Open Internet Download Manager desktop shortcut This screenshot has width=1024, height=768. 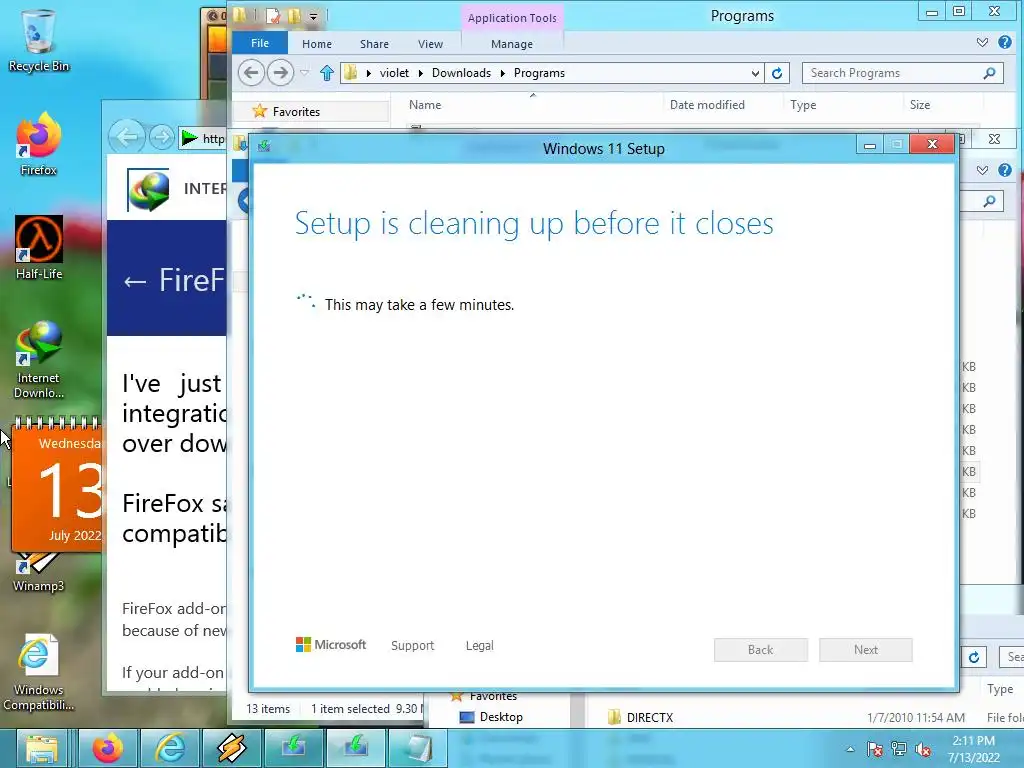pos(39,359)
